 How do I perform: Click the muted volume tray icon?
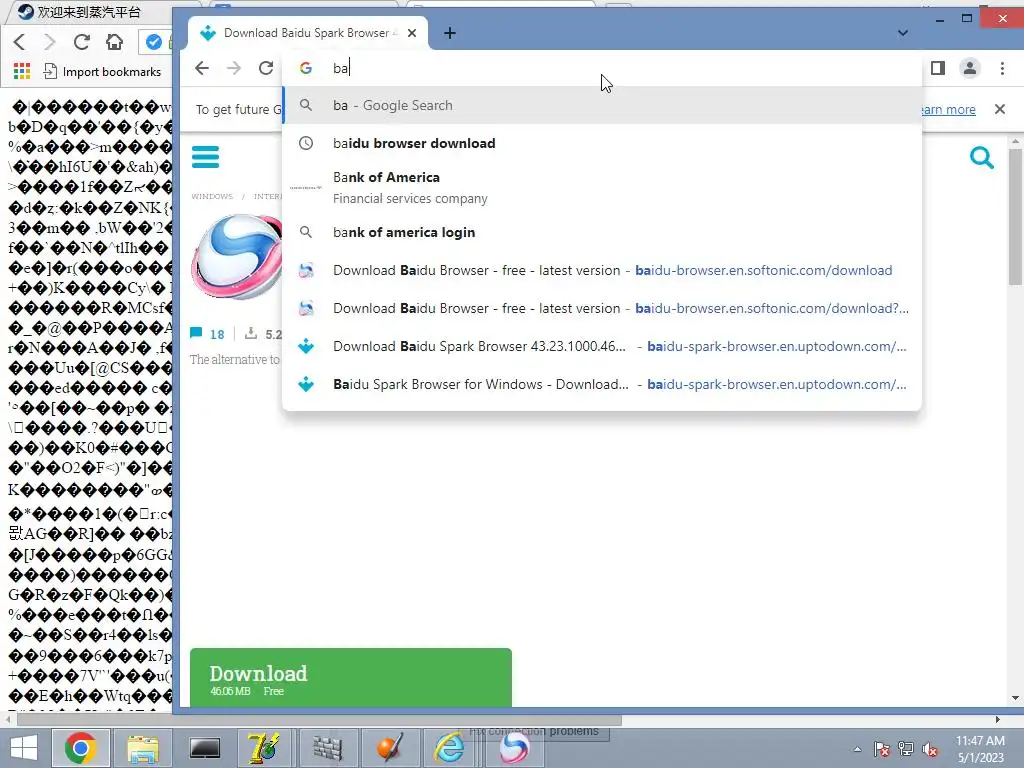click(x=930, y=749)
